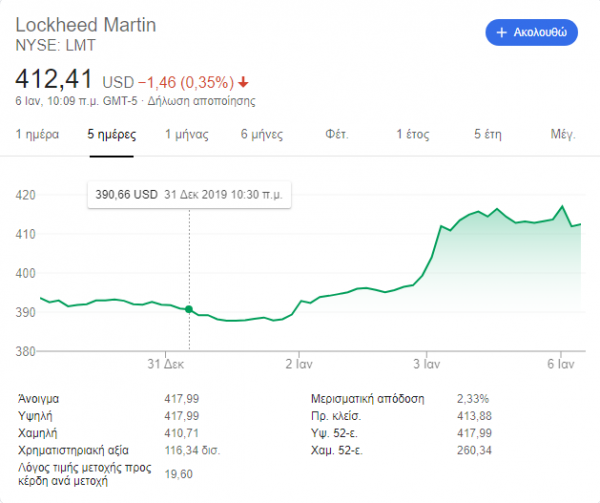Click the 6 Ιαν axis label
The image size is (600, 503).
tap(561, 364)
